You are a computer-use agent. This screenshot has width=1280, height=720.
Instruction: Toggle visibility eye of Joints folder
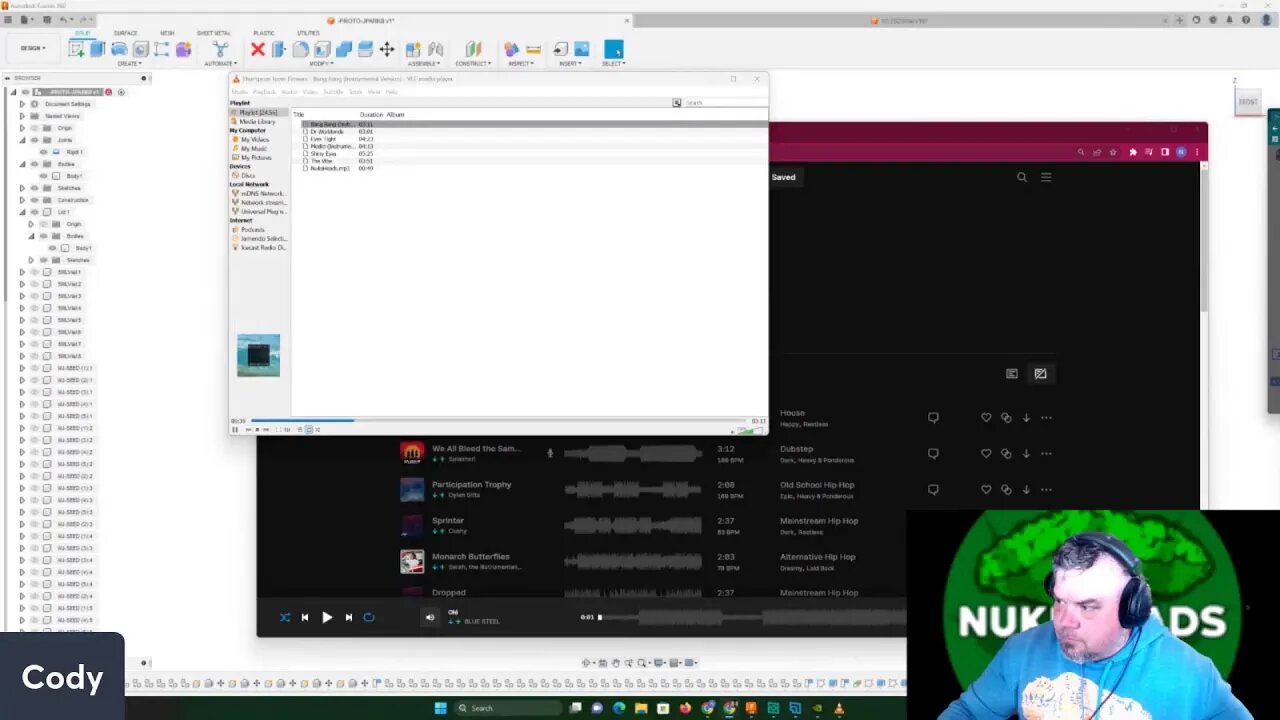[x=34, y=140]
